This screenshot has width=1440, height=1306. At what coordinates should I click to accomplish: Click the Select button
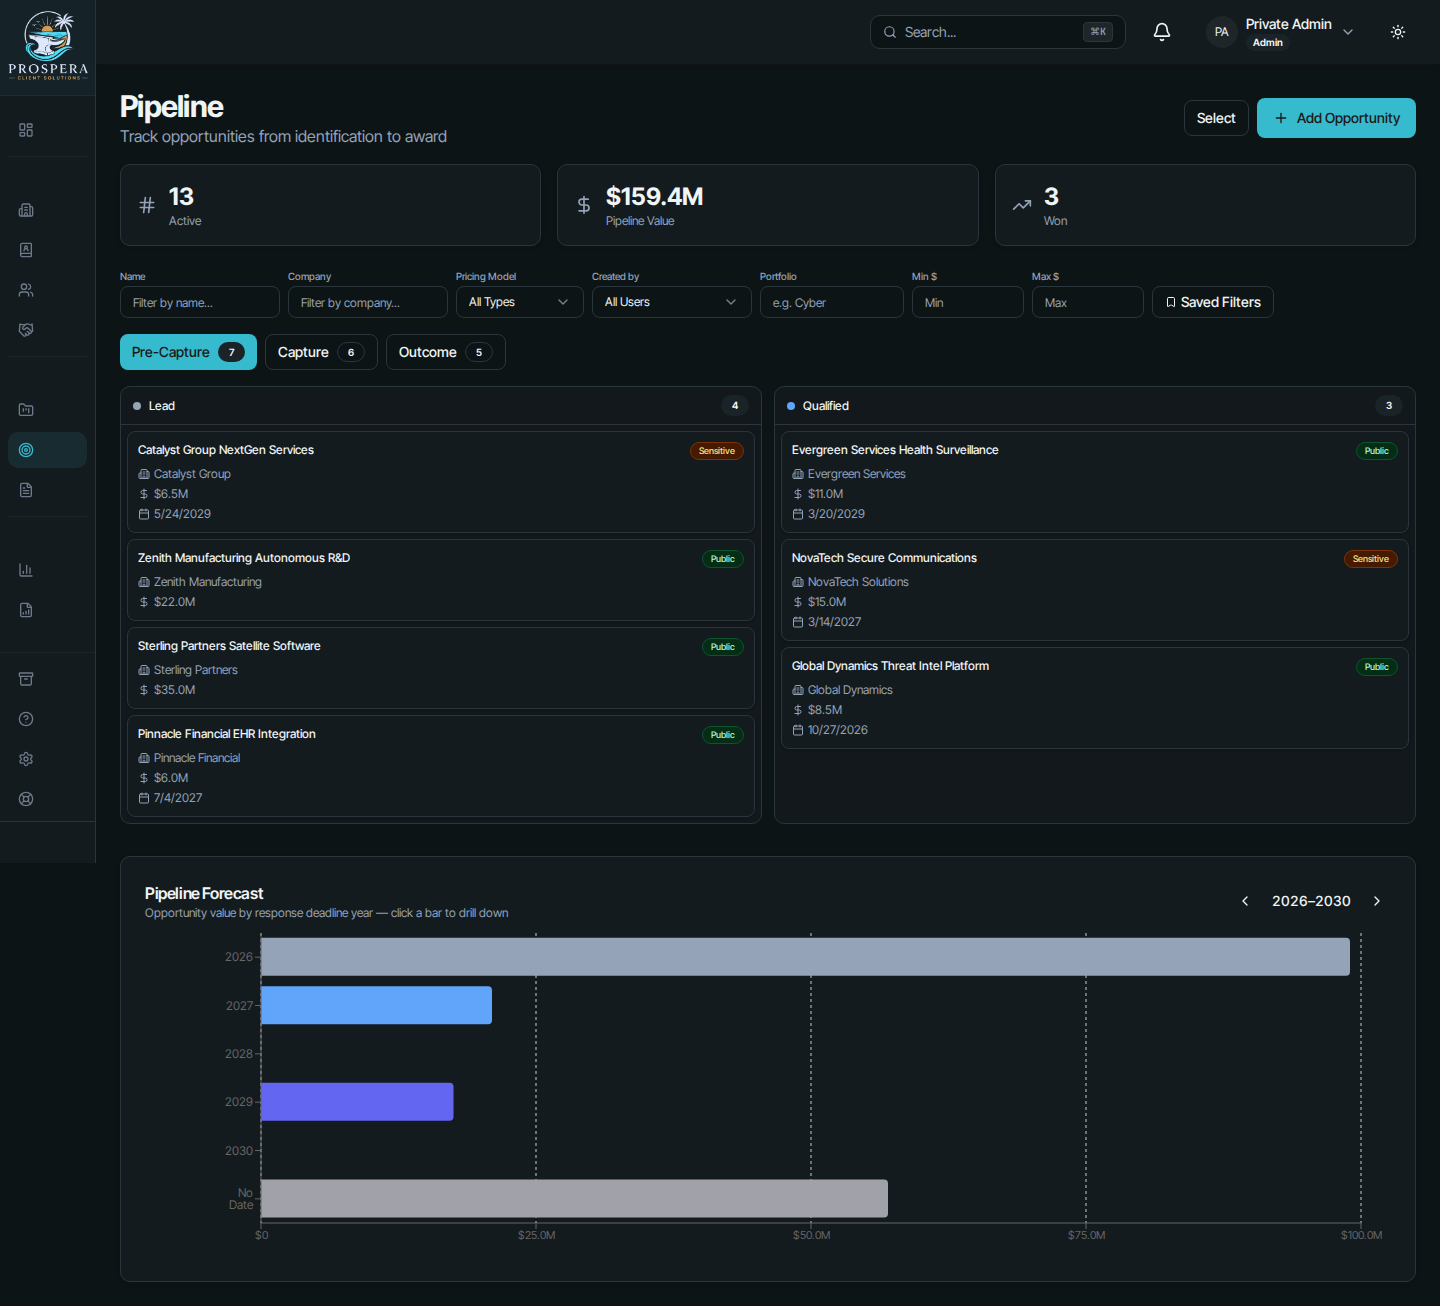point(1216,118)
